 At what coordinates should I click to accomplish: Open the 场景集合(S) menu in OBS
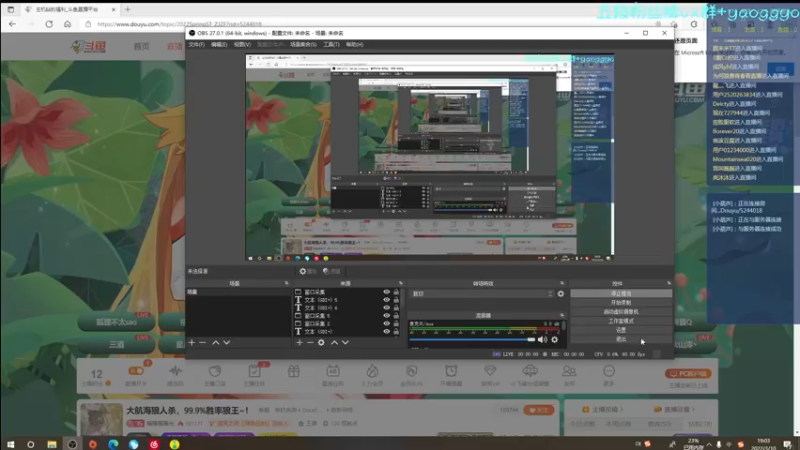[303, 44]
